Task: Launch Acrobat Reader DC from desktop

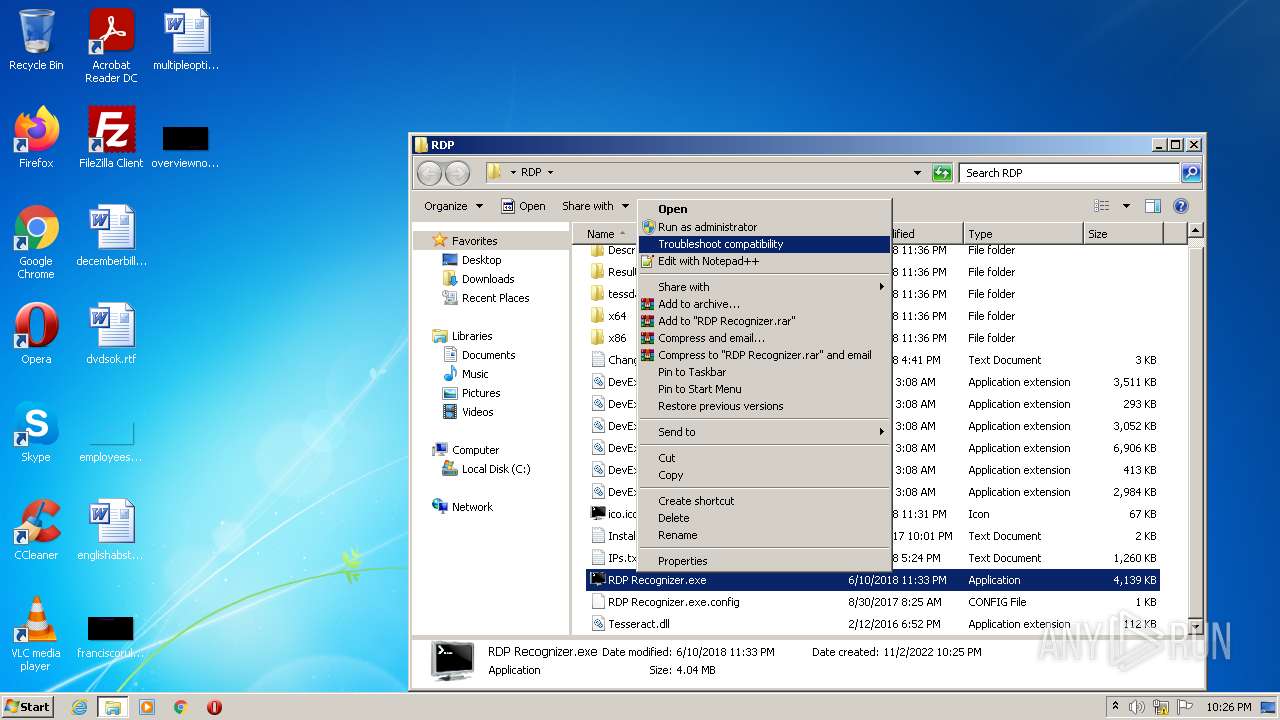Action: pos(111,46)
